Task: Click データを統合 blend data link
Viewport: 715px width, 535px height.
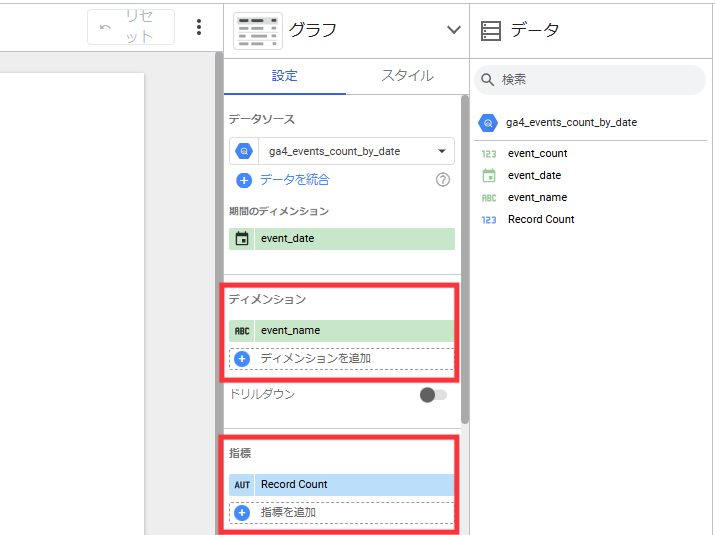Action: coord(295,180)
